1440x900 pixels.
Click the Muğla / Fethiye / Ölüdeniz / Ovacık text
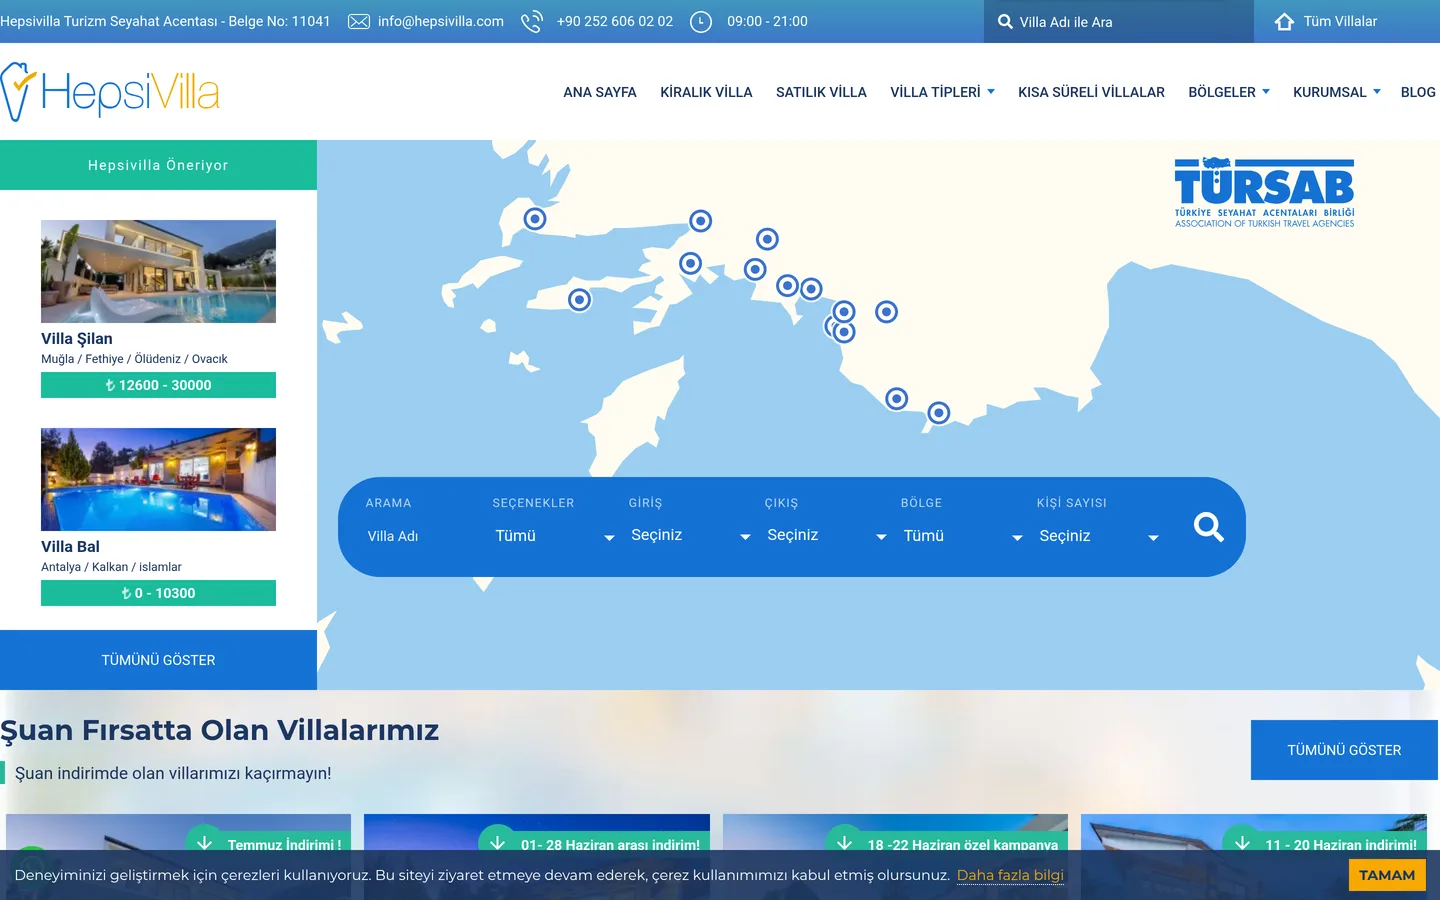coord(134,359)
